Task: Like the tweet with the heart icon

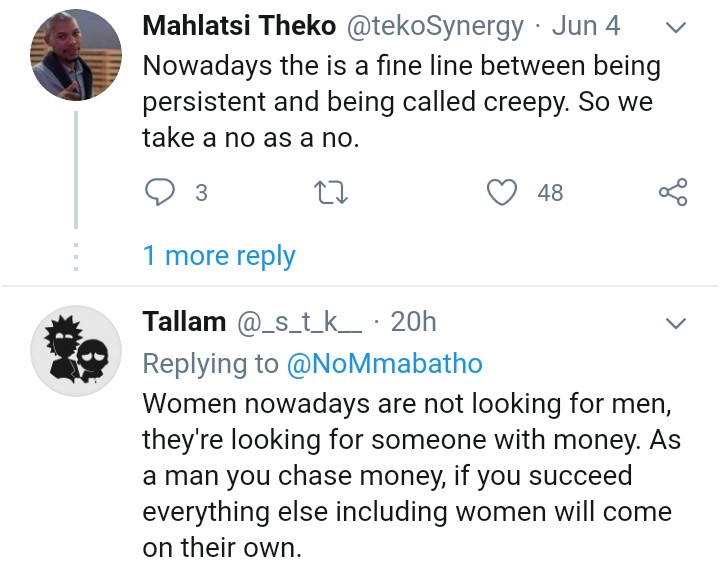Action: point(501,192)
